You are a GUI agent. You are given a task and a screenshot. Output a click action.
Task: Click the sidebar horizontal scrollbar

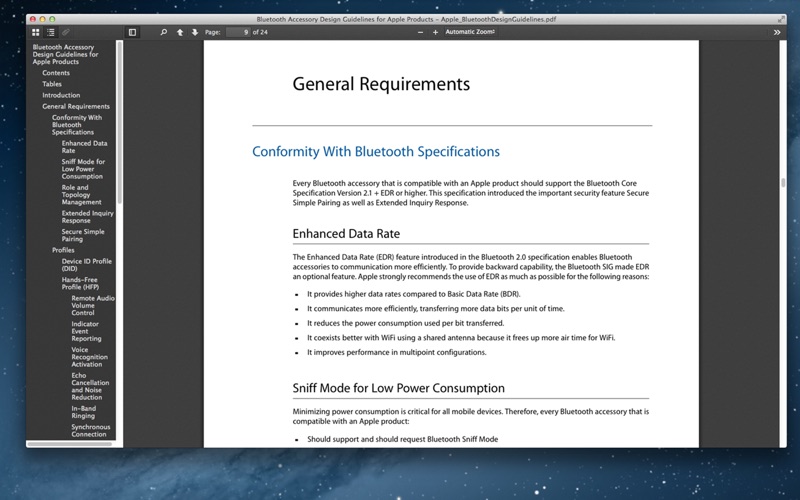point(70,444)
